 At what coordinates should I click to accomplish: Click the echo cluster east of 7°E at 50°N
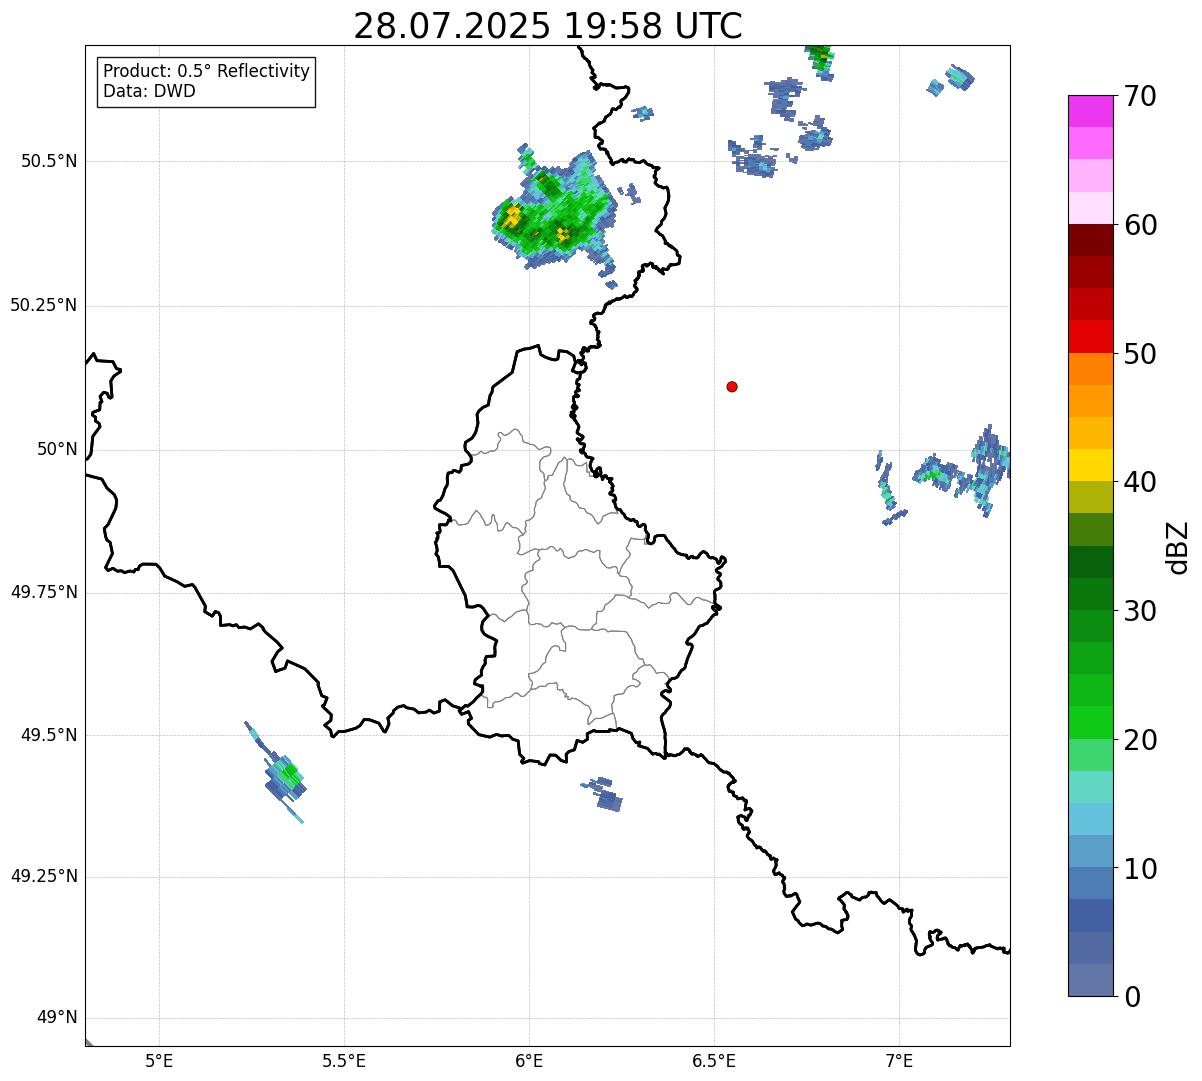click(962, 472)
